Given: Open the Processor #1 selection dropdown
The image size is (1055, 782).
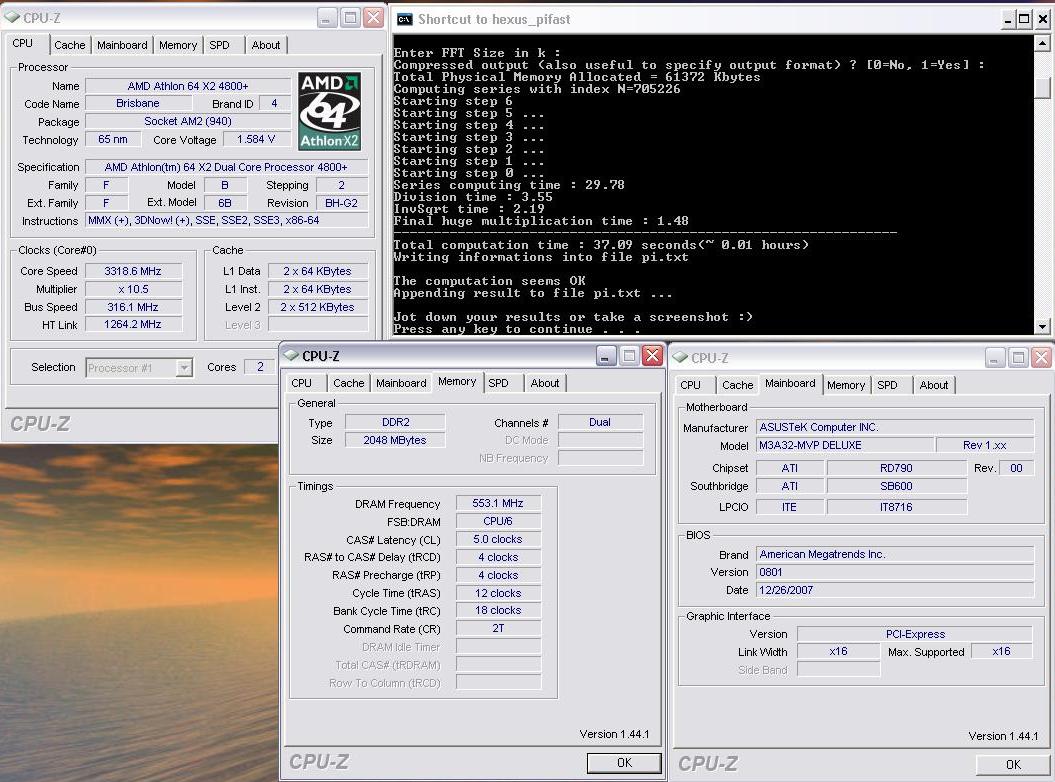Looking at the screenshot, I should click(184, 367).
